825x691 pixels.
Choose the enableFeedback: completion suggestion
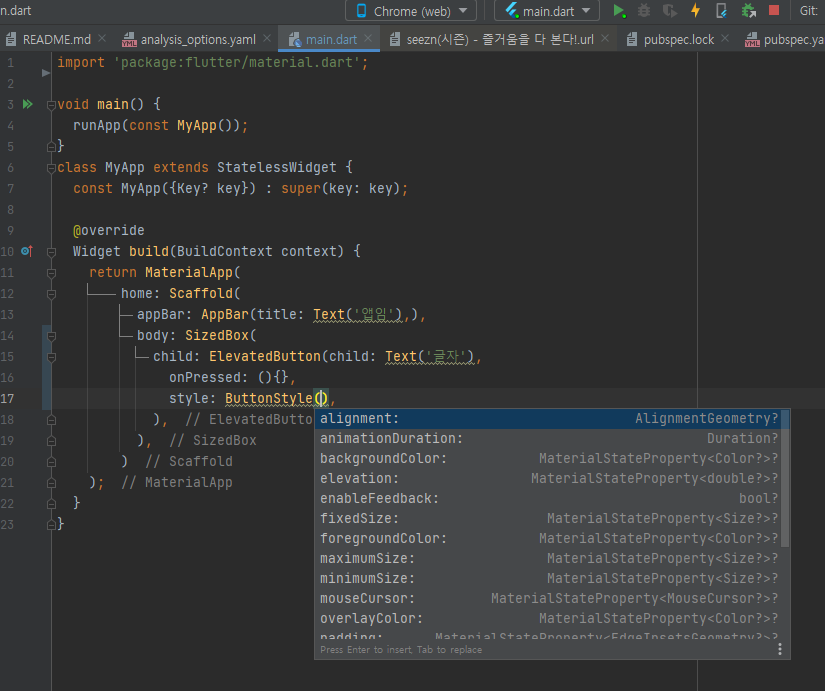548,498
